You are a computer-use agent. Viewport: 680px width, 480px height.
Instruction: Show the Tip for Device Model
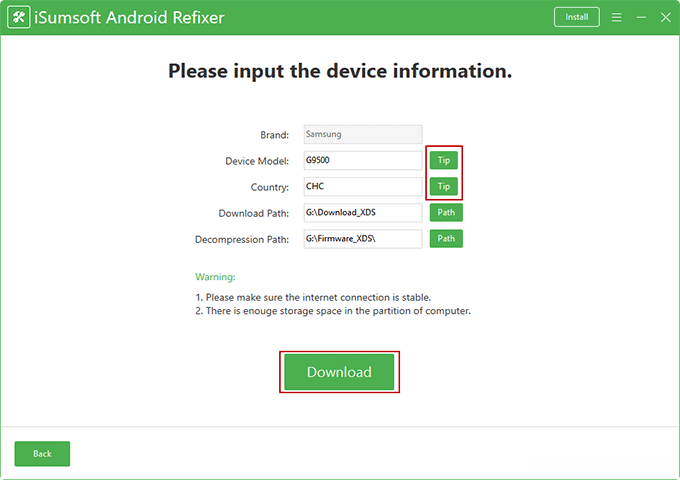click(444, 160)
